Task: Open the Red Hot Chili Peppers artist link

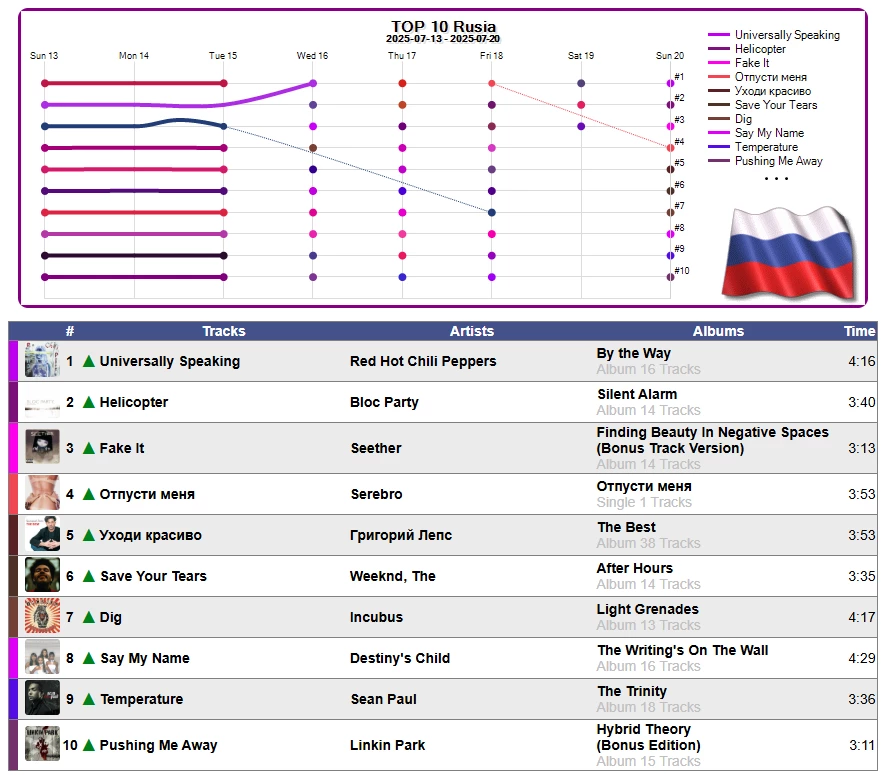Action: coord(423,361)
